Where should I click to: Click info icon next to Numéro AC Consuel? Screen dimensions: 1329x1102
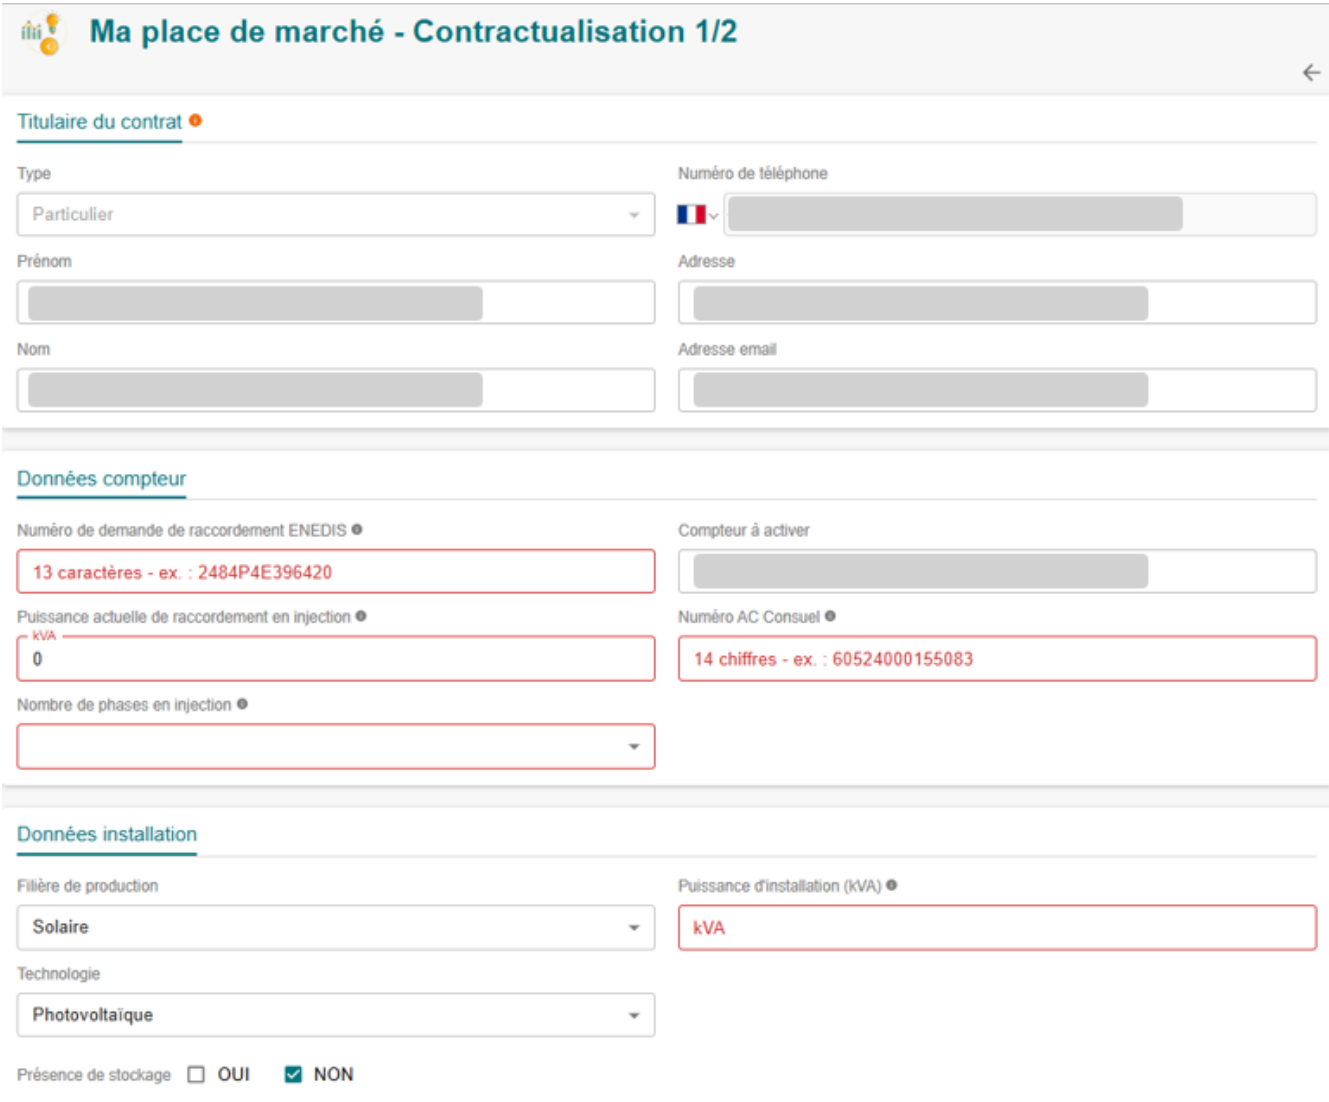click(830, 617)
